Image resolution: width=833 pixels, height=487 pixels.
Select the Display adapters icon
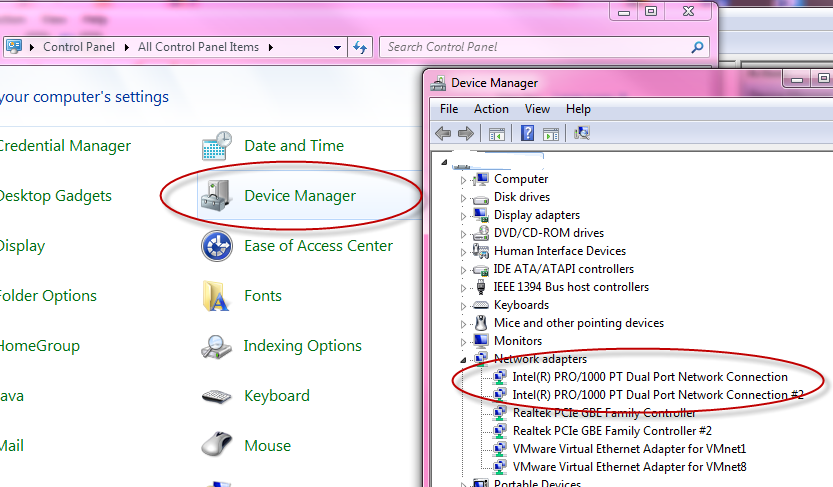tap(481, 215)
